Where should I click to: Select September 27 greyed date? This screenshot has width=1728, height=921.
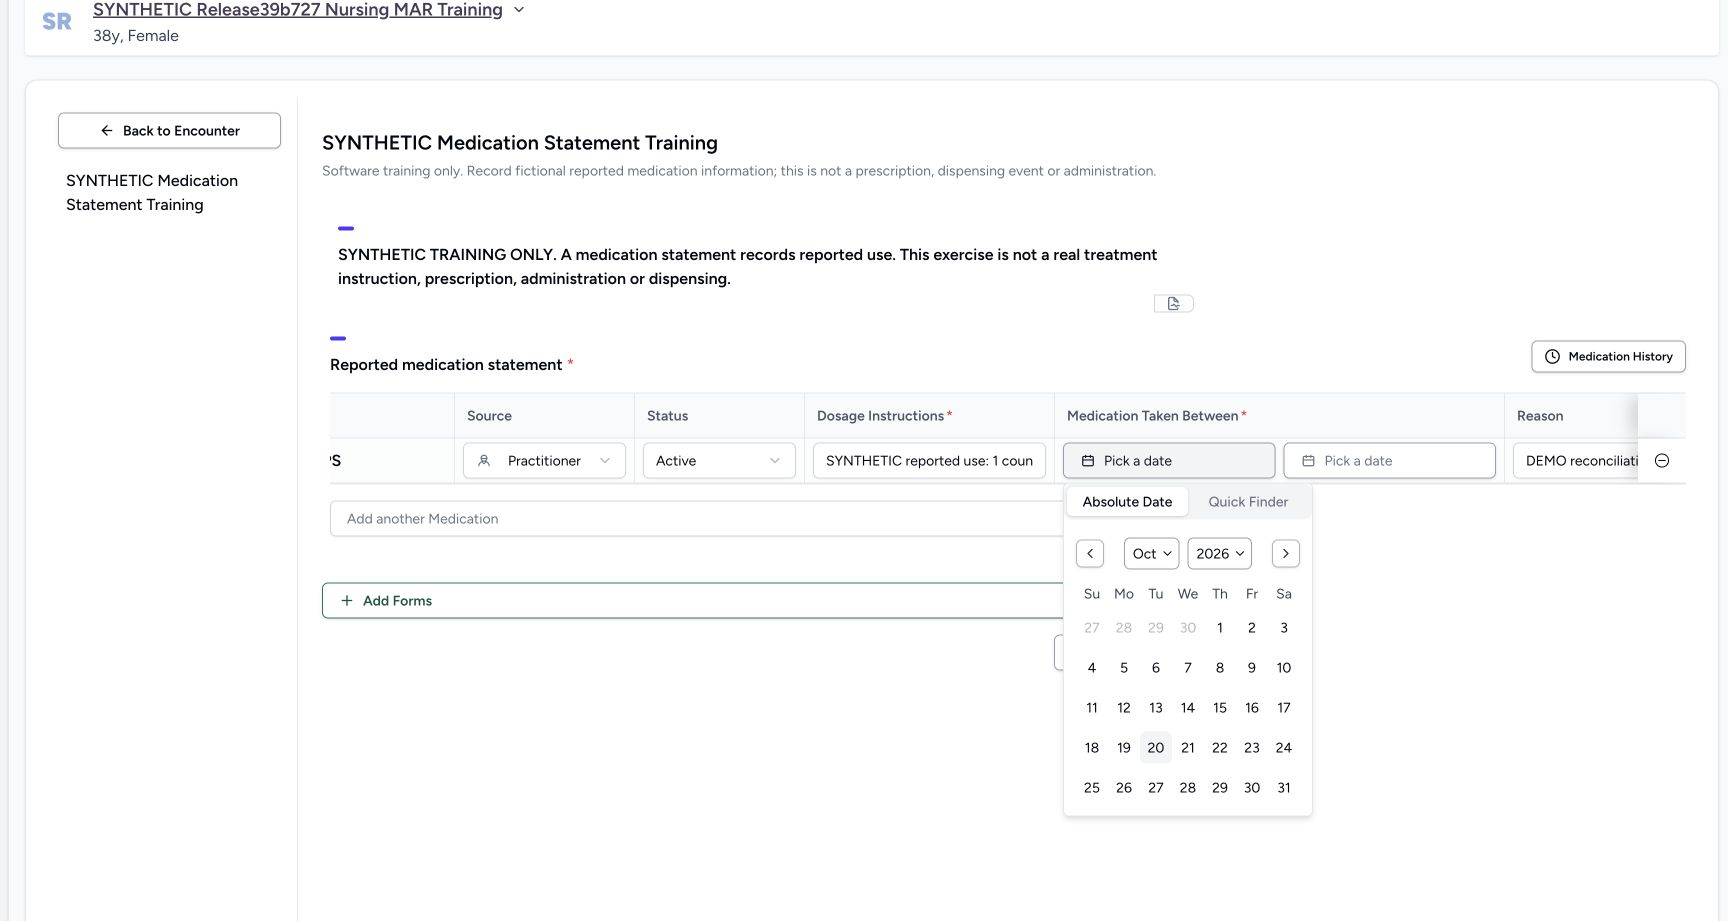click(1092, 628)
